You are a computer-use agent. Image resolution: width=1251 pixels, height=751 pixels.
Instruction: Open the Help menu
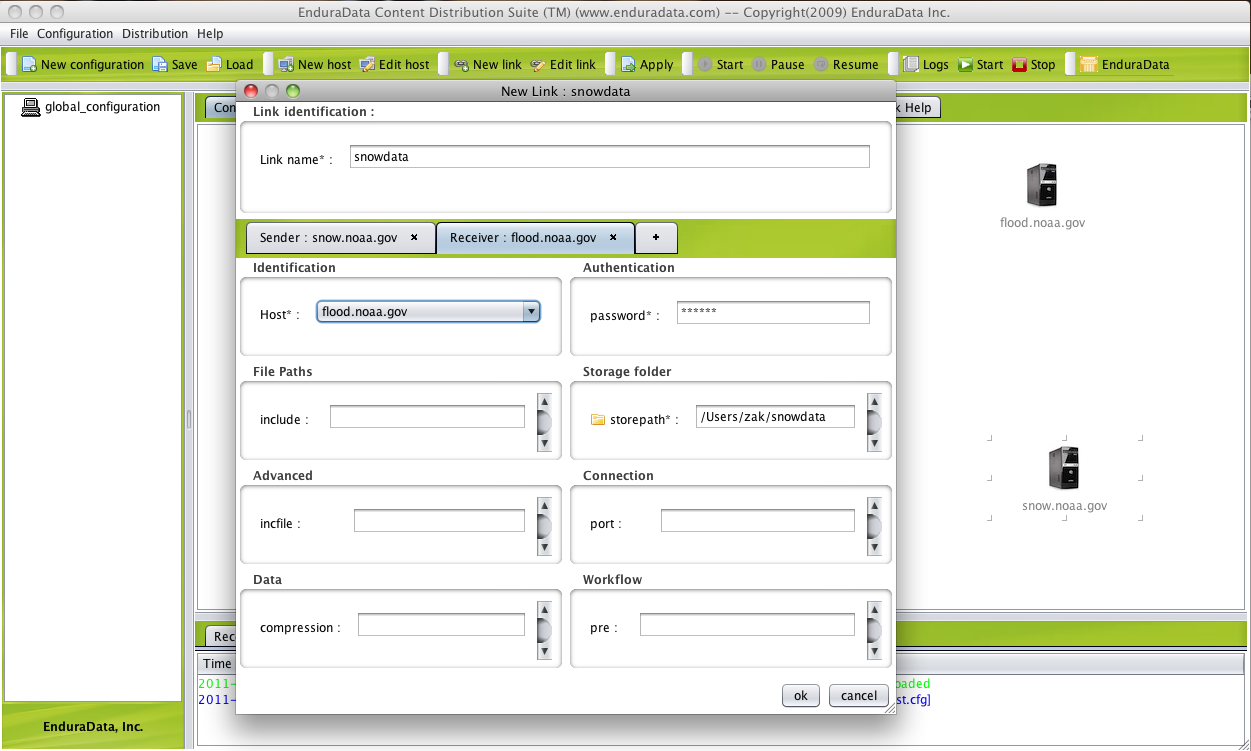[210, 34]
